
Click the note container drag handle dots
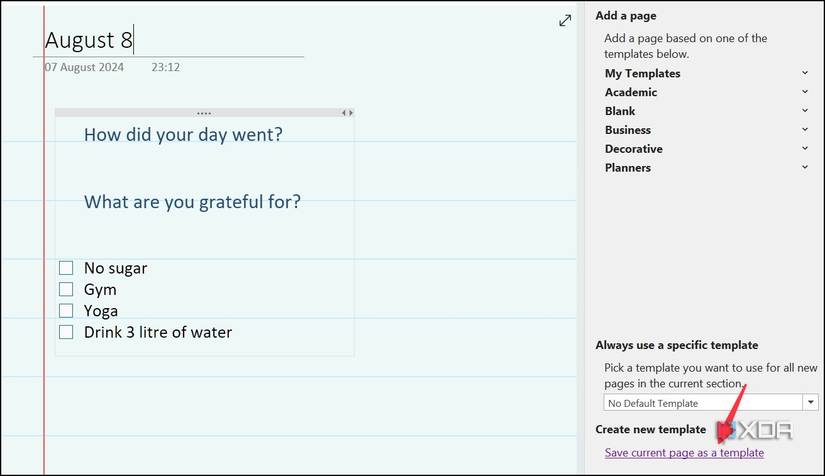coord(204,114)
